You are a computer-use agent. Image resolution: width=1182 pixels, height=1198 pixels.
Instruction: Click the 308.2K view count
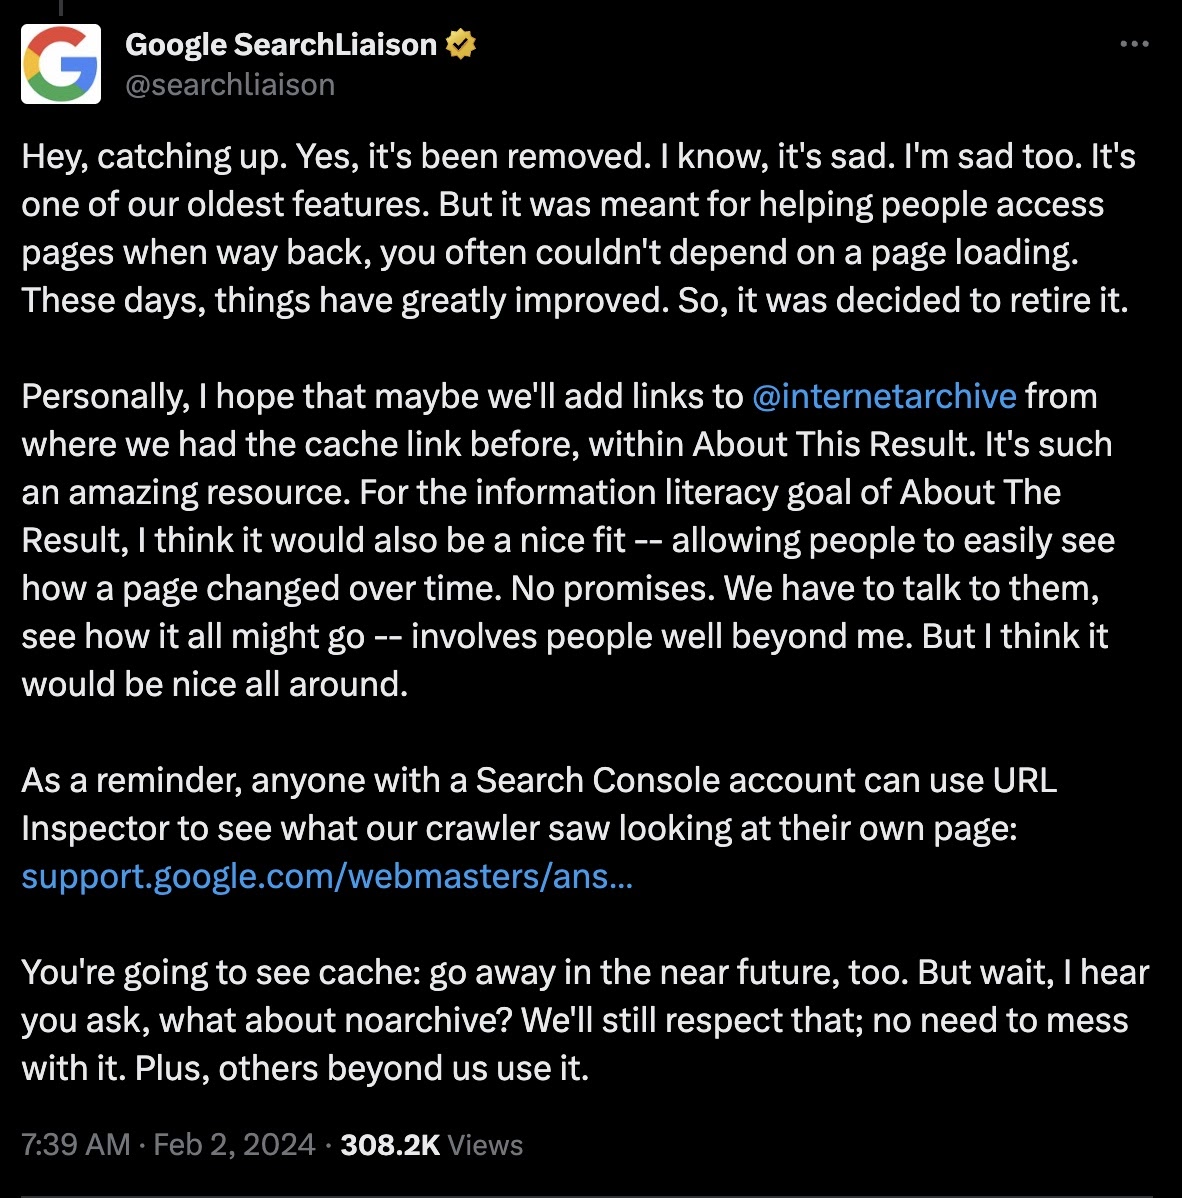pos(390,1145)
